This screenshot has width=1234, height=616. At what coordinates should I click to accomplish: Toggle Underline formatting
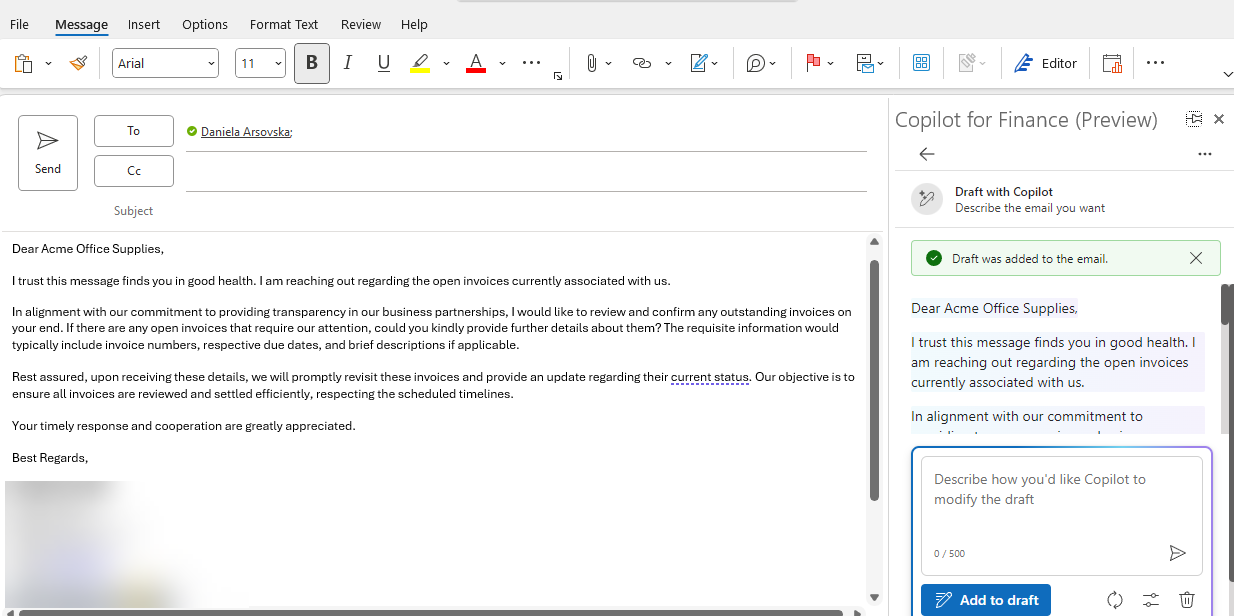[384, 63]
